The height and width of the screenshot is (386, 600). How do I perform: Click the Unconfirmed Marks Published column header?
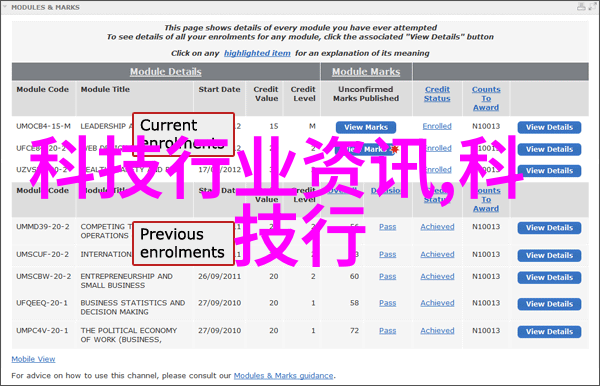(x=366, y=94)
